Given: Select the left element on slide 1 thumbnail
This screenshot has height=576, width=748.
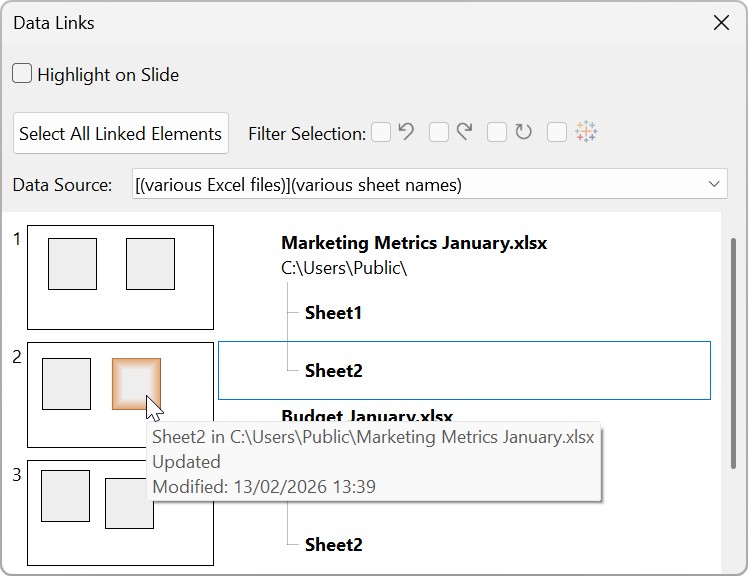Looking at the screenshot, I should pyautogui.click(x=72, y=264).
